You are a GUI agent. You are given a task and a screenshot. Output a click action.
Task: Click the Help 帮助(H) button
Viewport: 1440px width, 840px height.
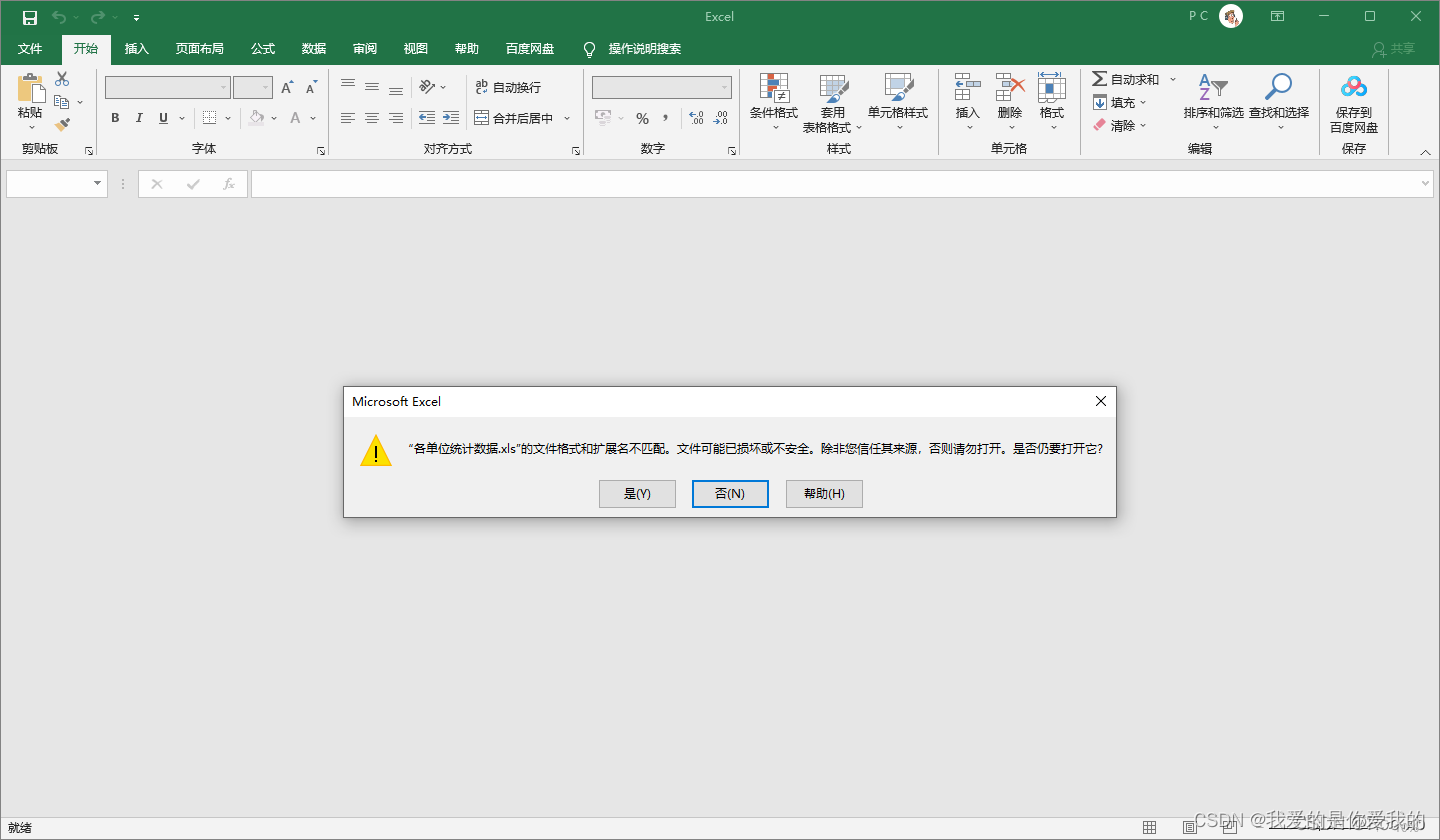824,494
